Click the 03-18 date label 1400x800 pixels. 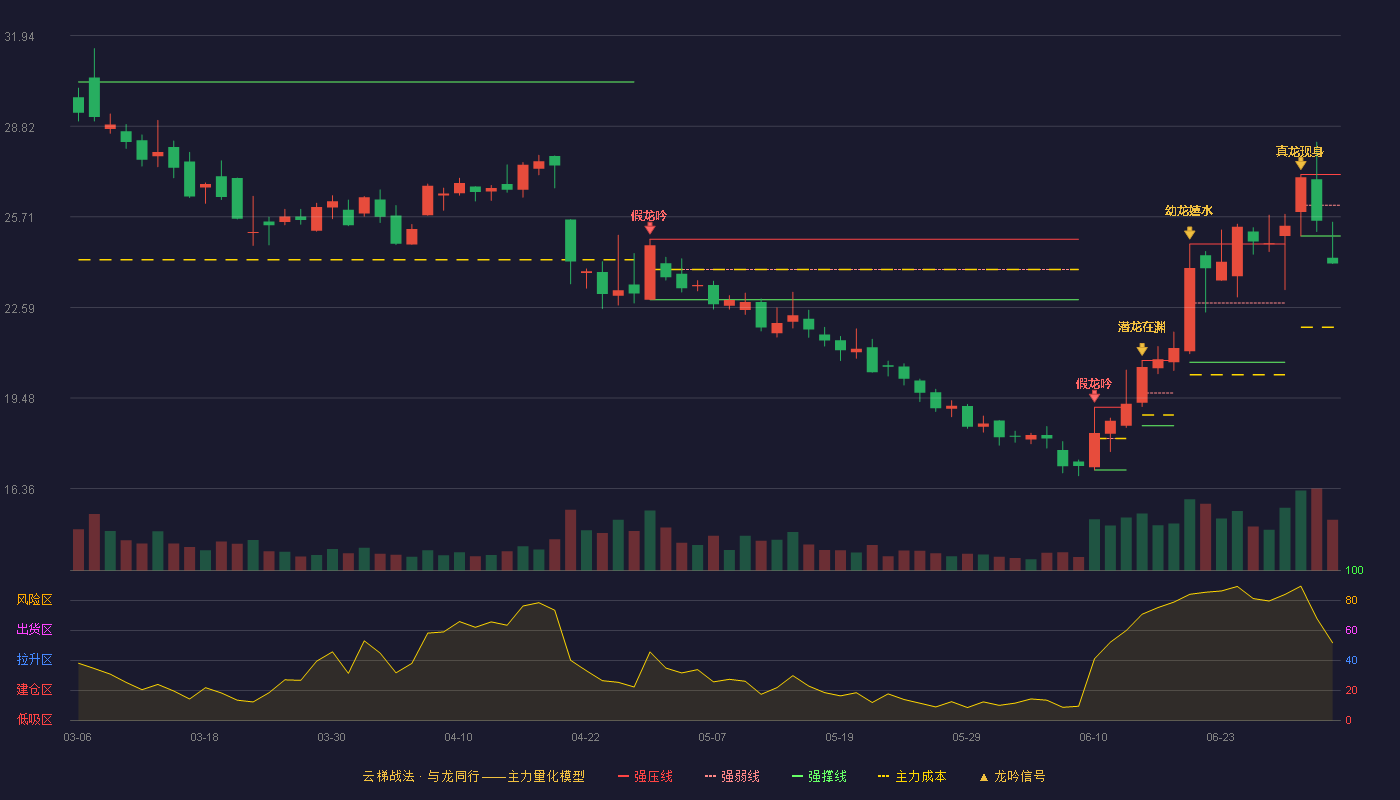click(x=204, y=737)
